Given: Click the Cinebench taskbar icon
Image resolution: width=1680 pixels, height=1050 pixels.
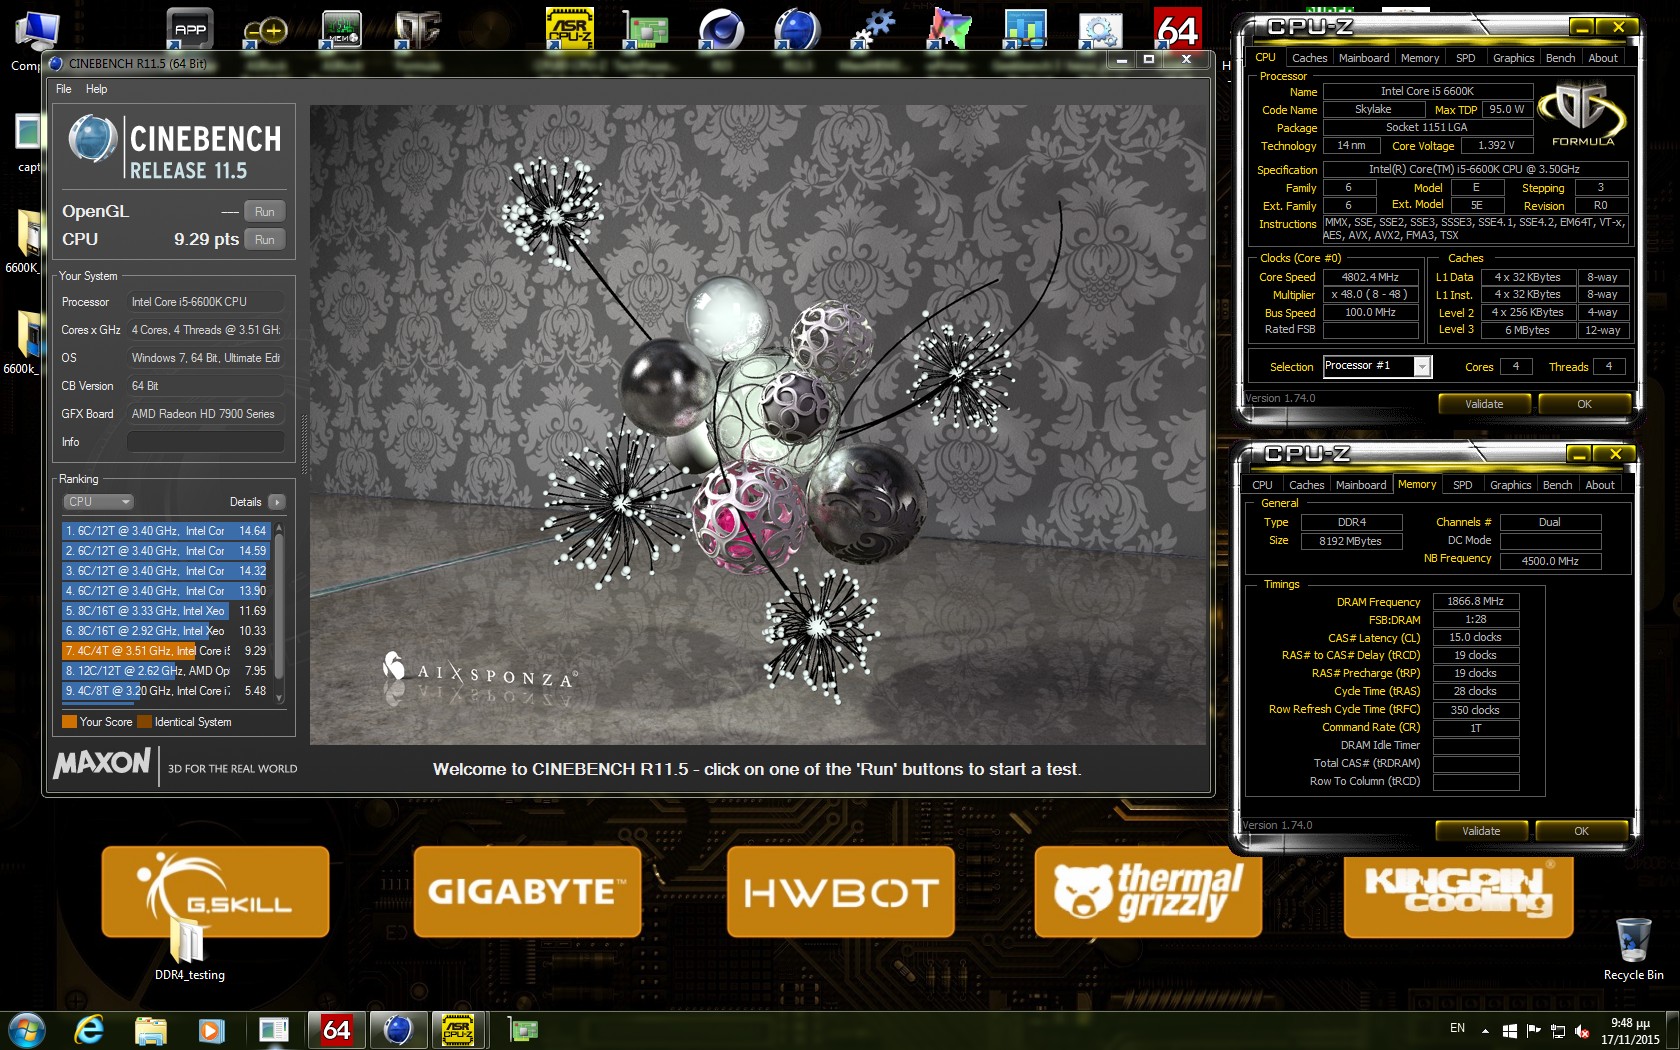Looking at the screenshot, I should [398, 1029].
